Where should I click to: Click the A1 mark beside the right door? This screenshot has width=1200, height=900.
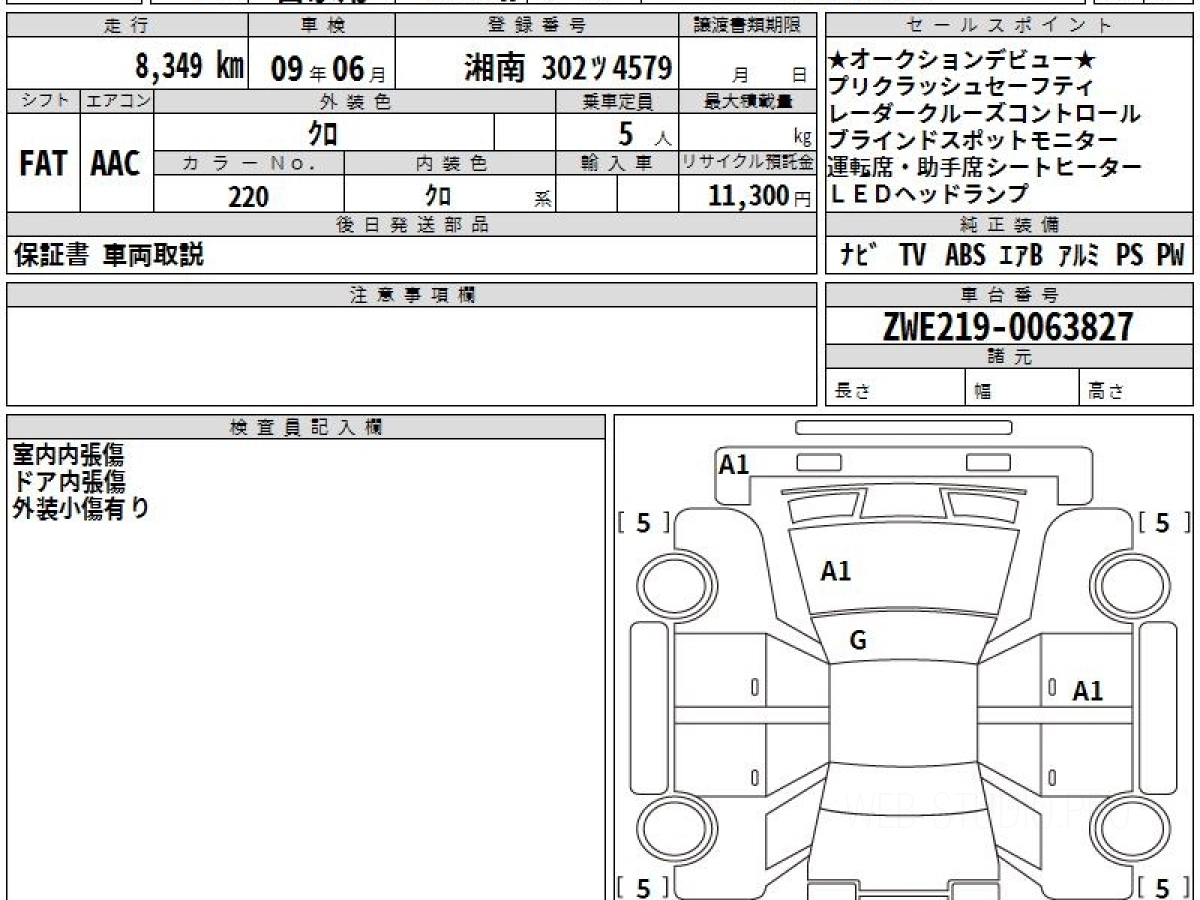click(1087, 691)
